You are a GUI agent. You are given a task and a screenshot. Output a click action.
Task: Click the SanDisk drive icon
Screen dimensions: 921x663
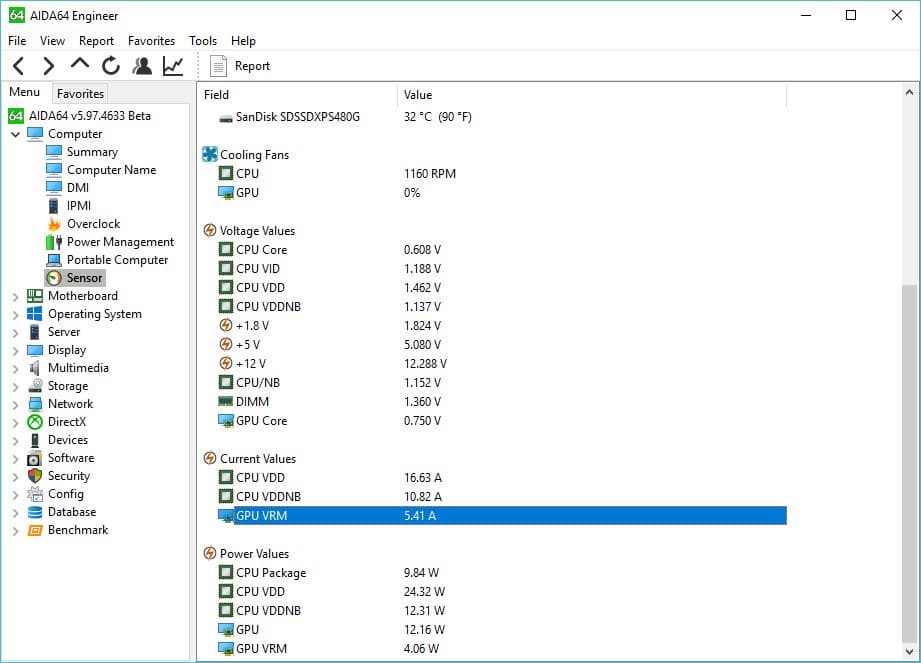coord(226,119)
